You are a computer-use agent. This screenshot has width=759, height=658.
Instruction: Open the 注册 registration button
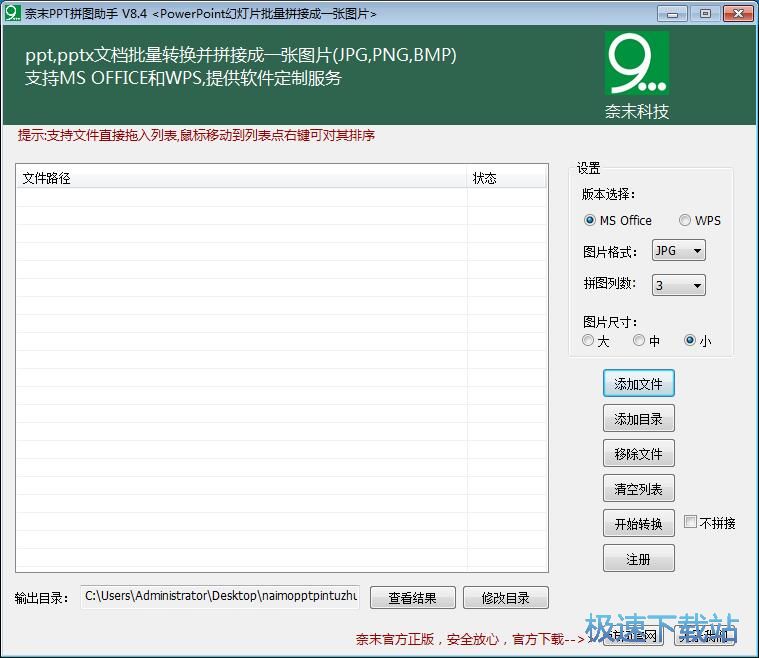(x=638, y=559)
